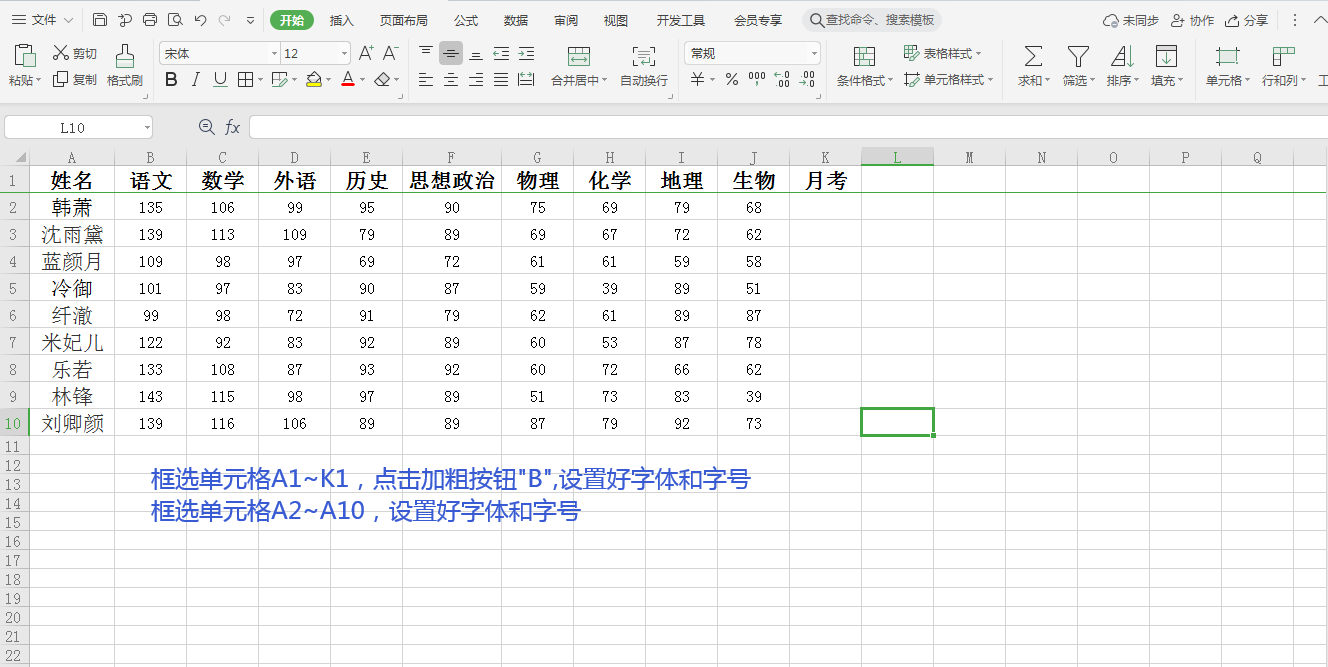This screenshot has width=1328, height=667.
Task: Open Print Preview icon
Action: (175, 20)
